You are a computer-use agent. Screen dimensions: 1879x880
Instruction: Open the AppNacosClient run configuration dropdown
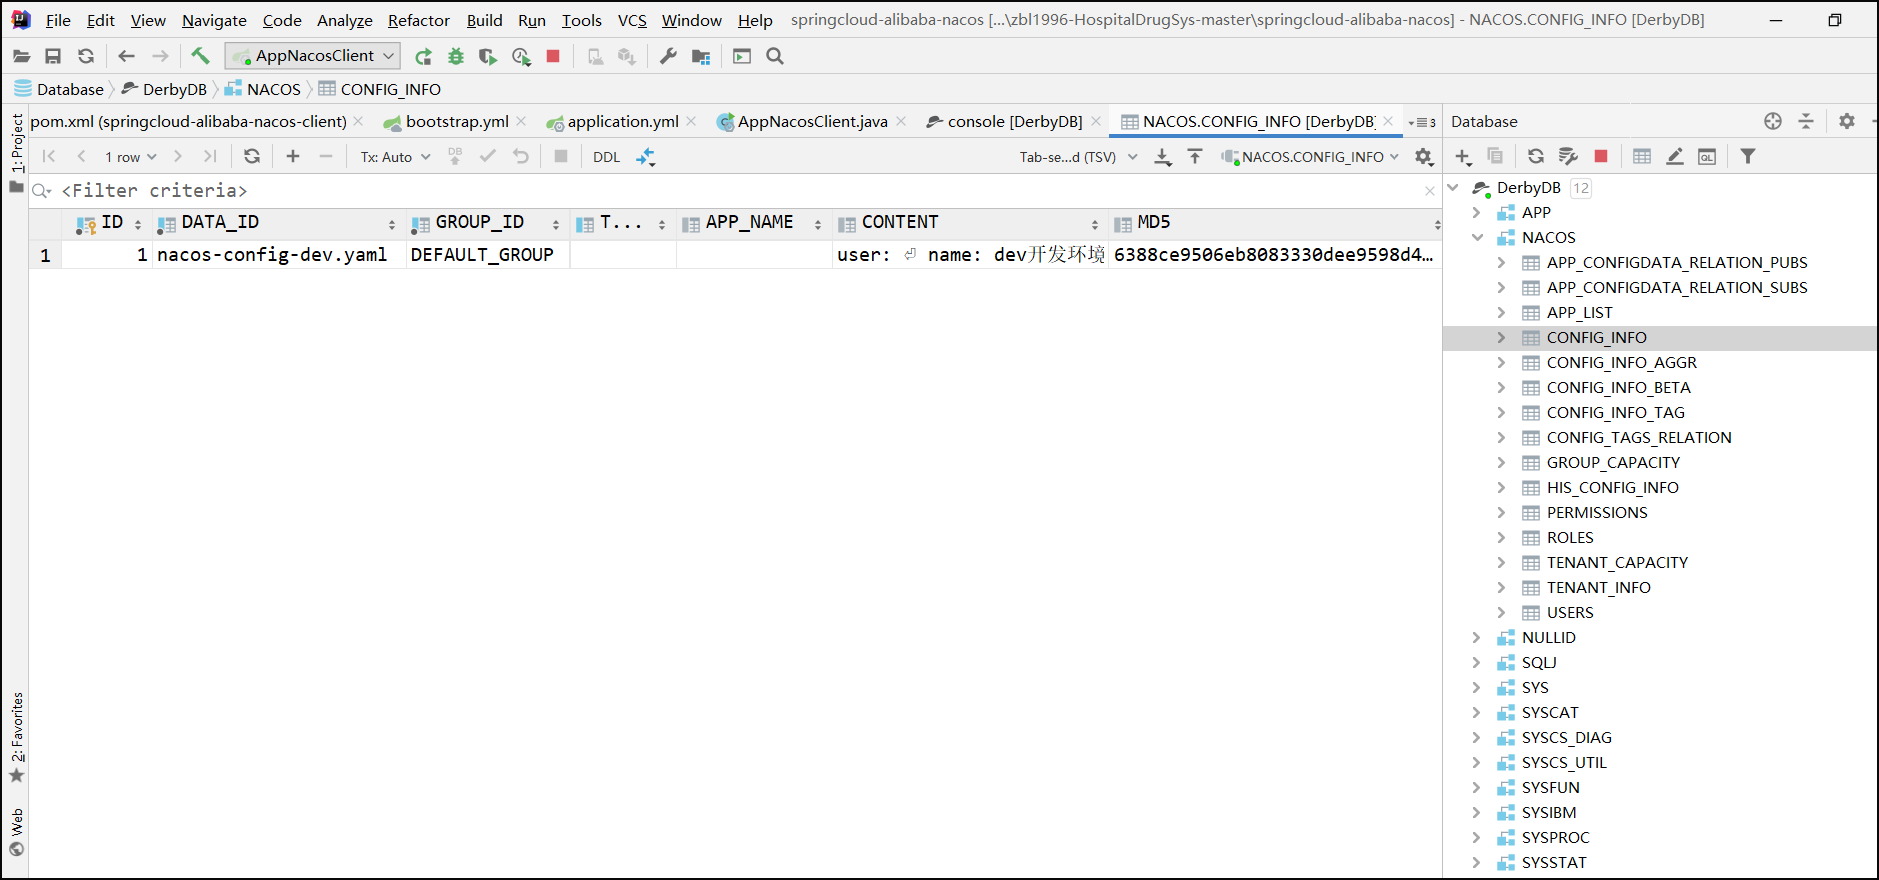click(x=313, y=56)
